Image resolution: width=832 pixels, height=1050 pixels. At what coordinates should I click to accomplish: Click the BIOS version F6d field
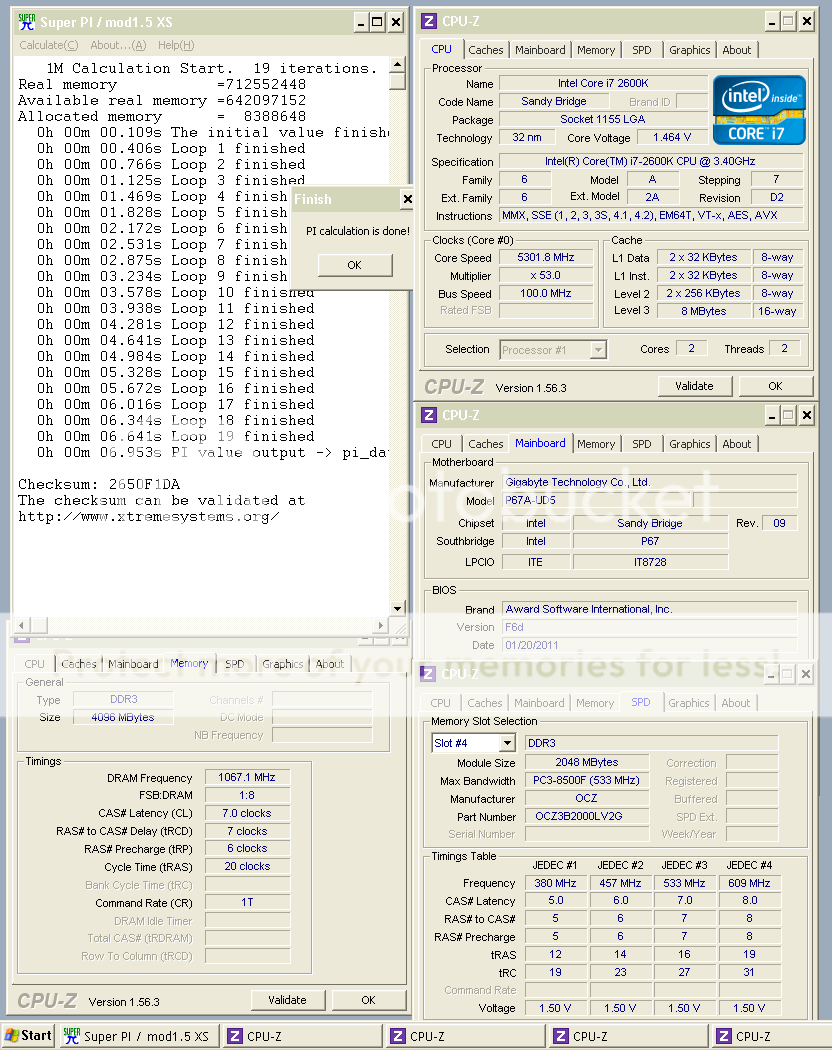click(649, 627)
